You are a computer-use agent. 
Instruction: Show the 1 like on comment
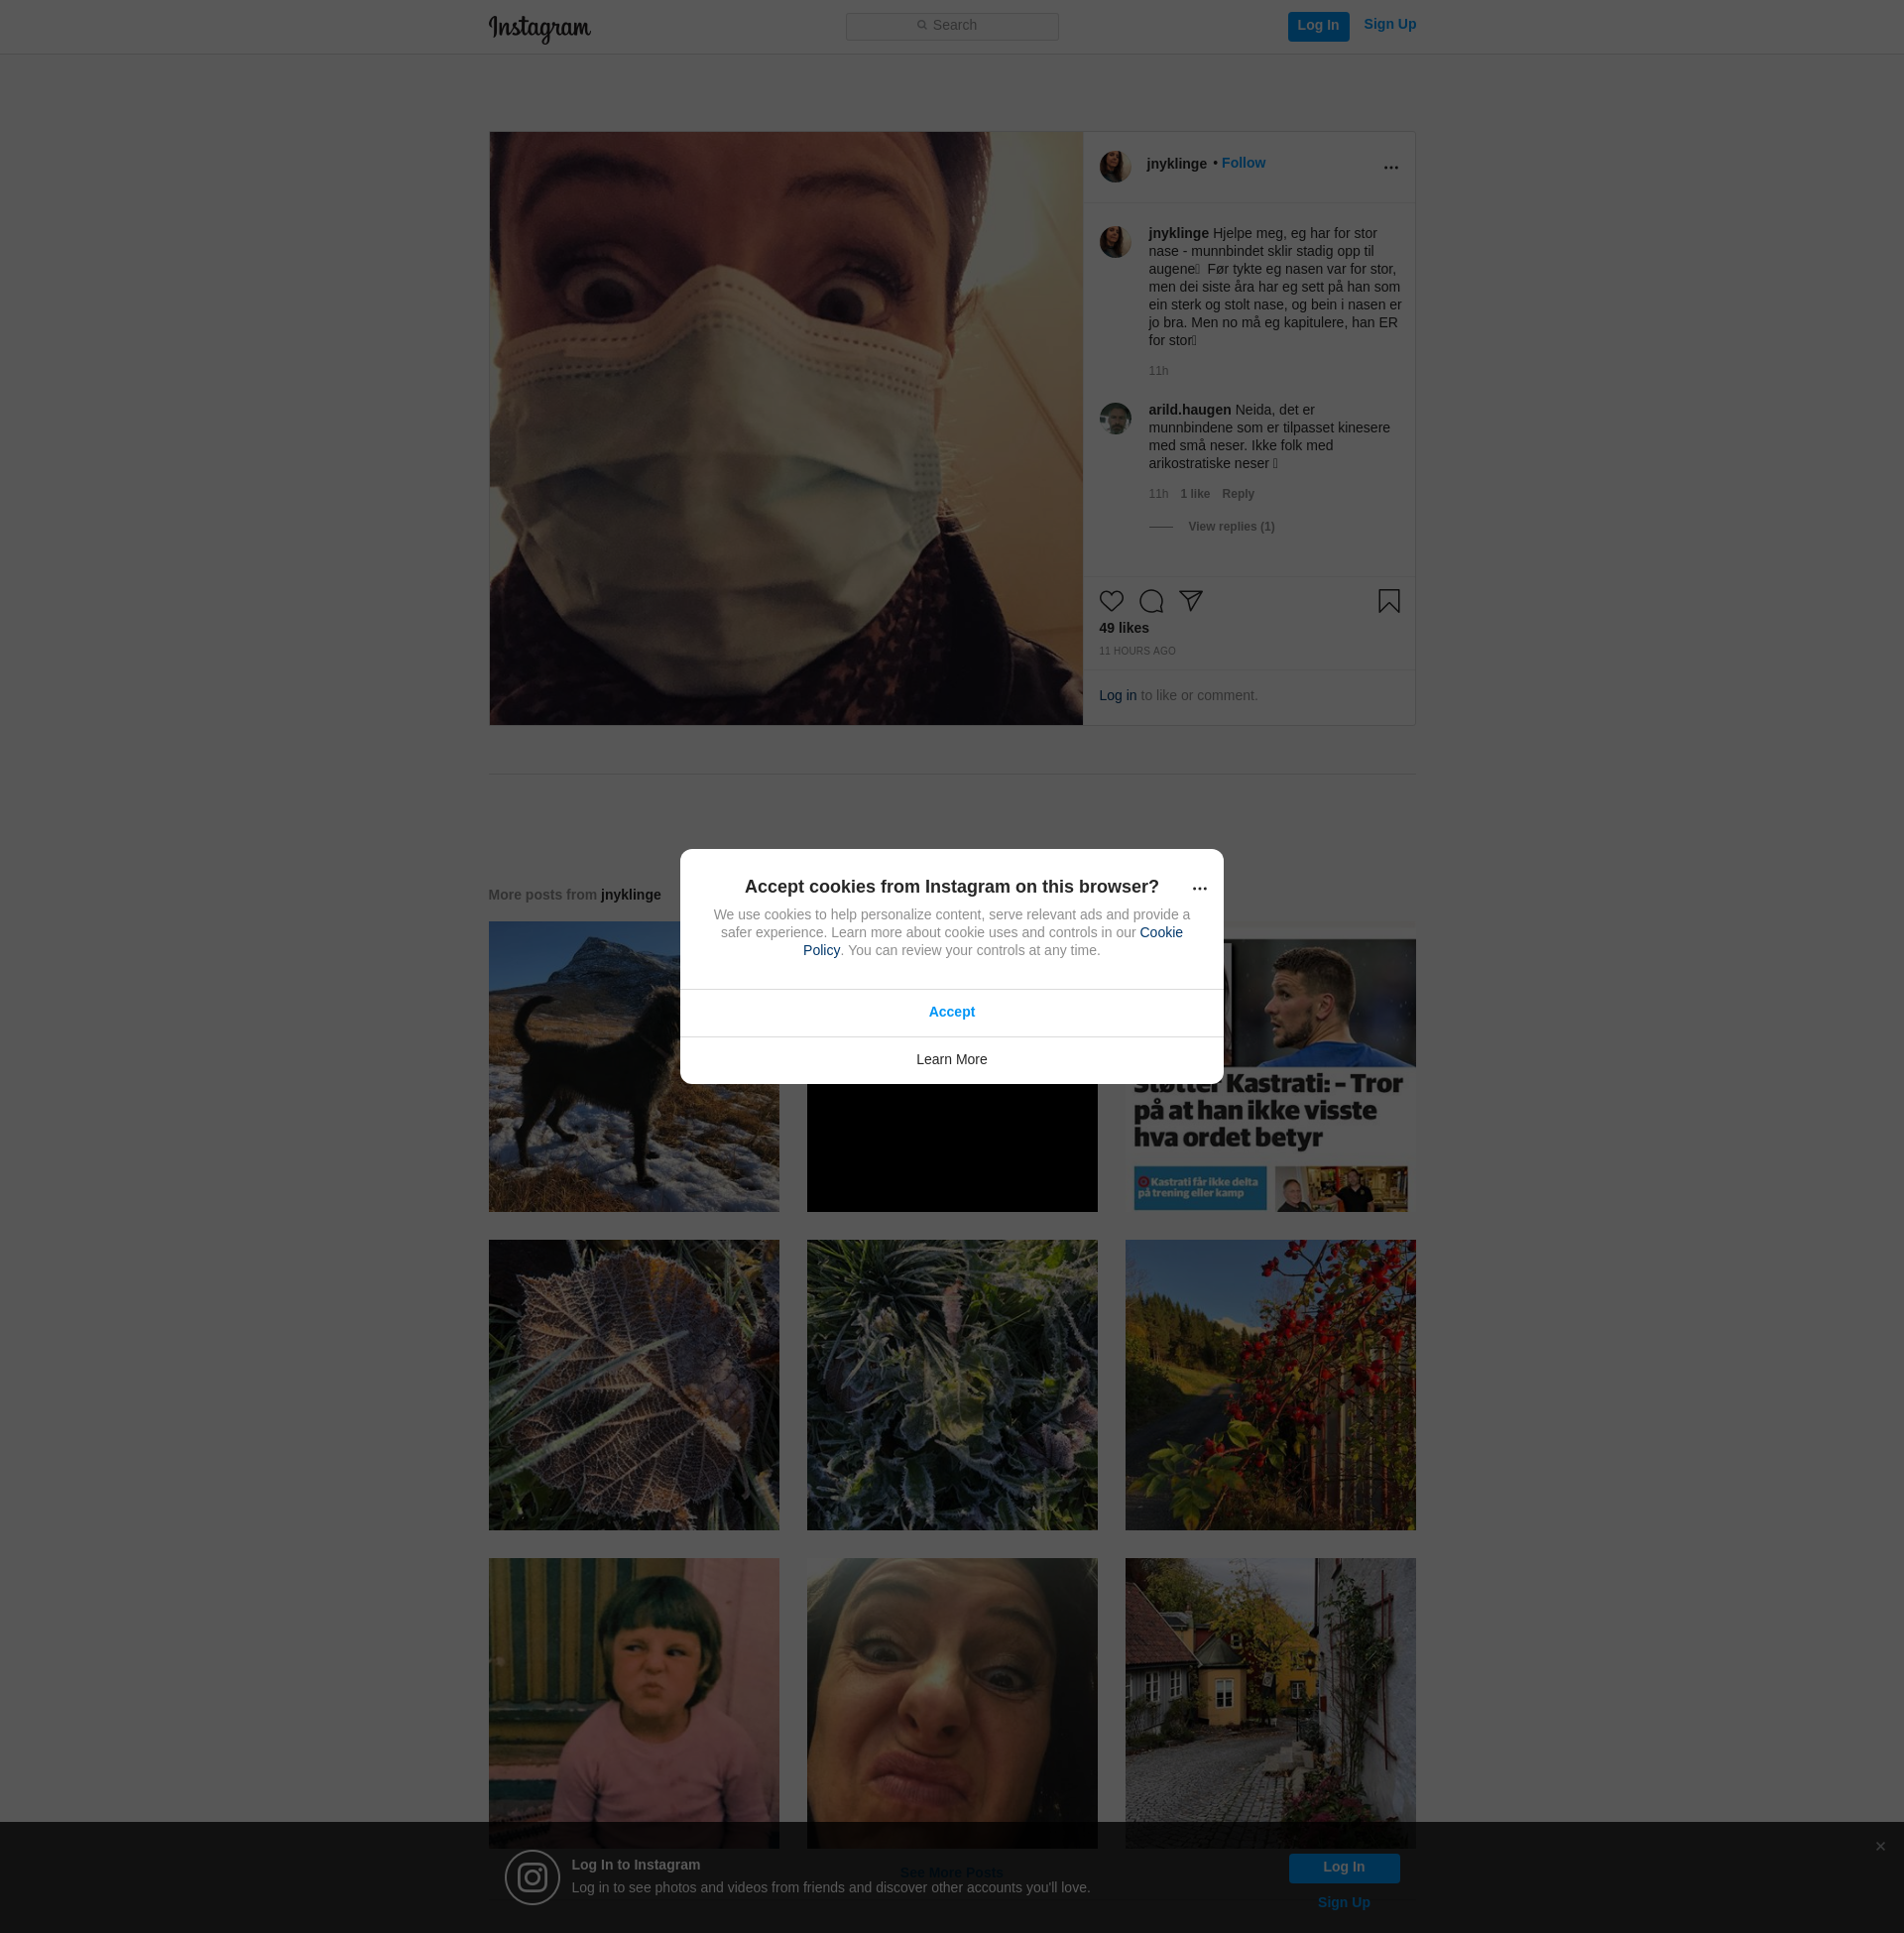tap(1195, 494)
